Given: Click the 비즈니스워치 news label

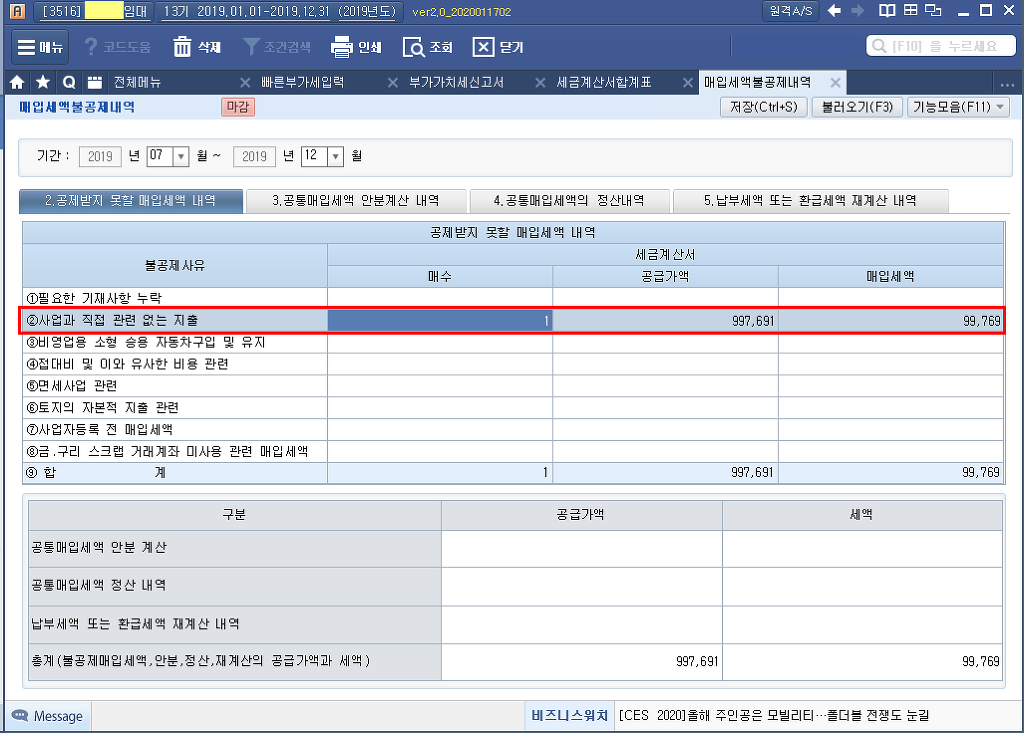Looking at the screenshot, I should pyautogui.click(x=569, y=715).
